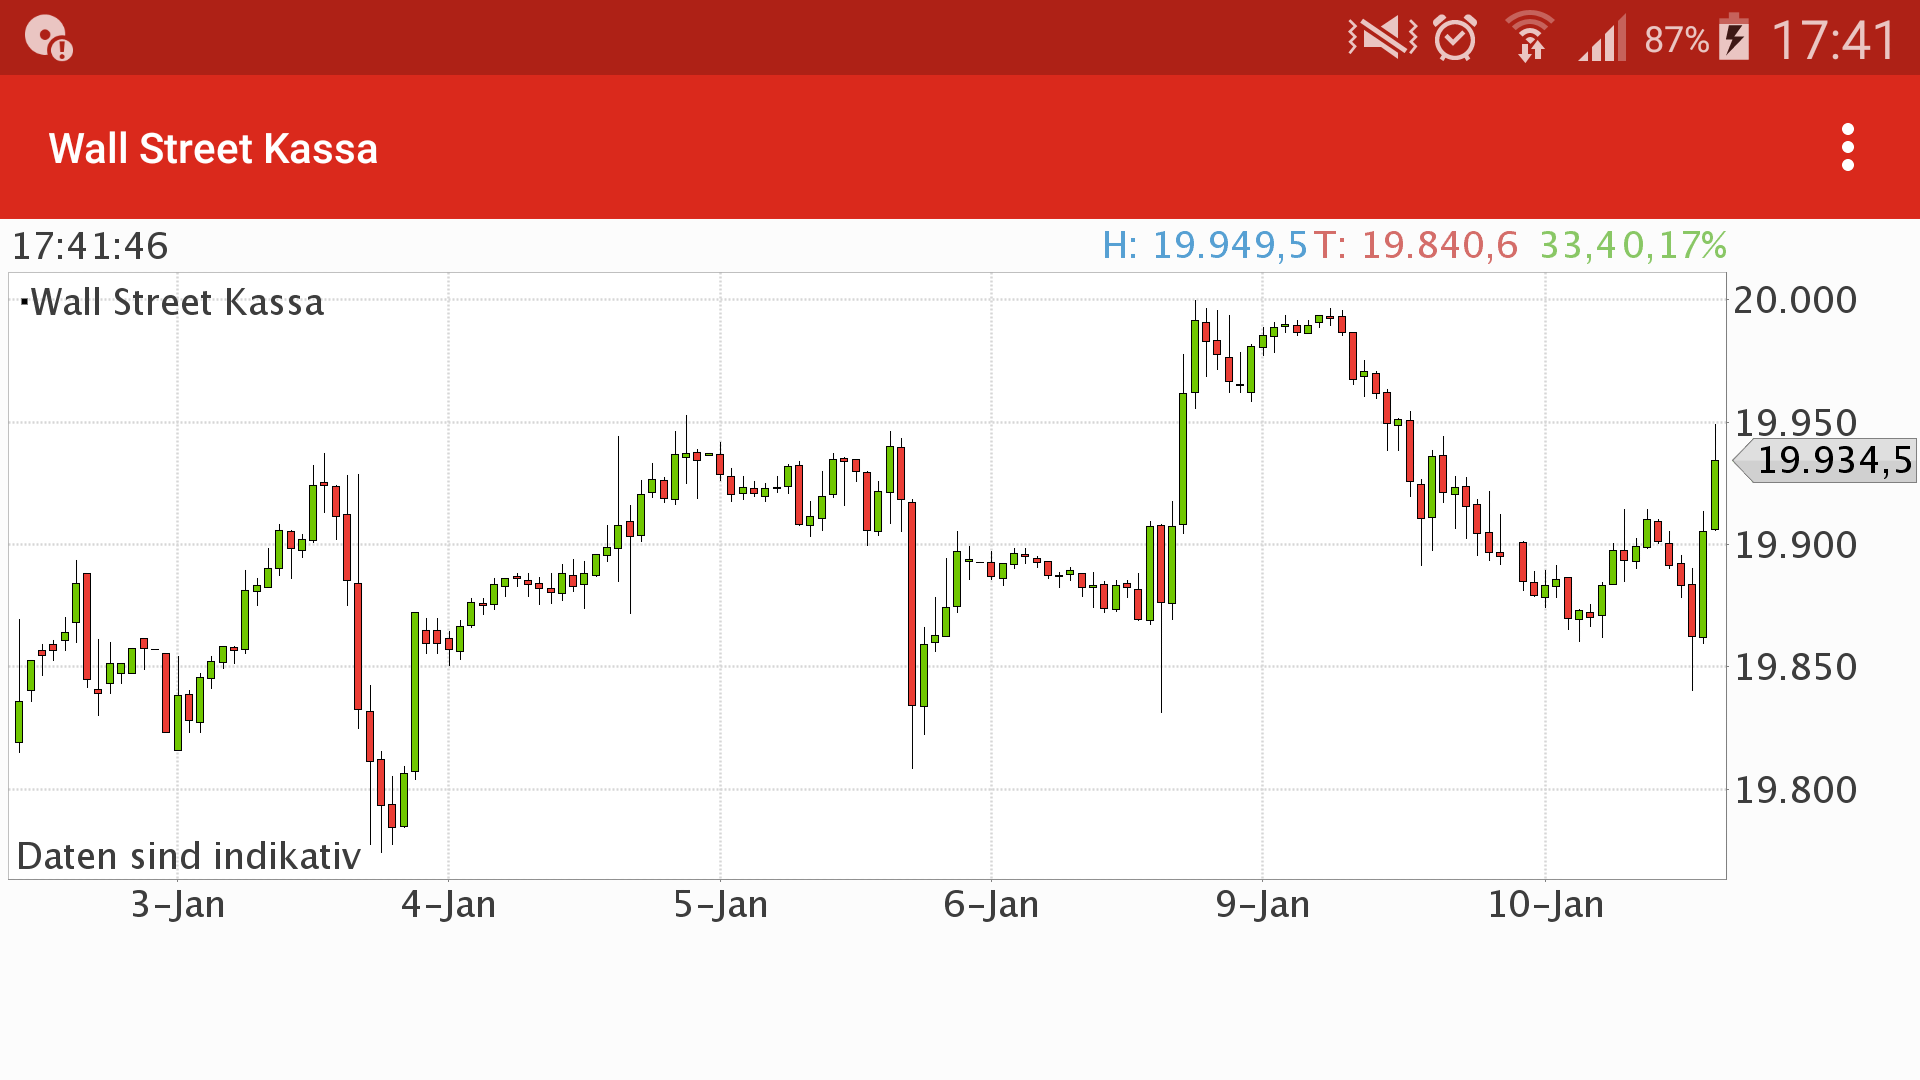
Task: Tap the mobile signal strength icon
Action: coord(1602,40)
